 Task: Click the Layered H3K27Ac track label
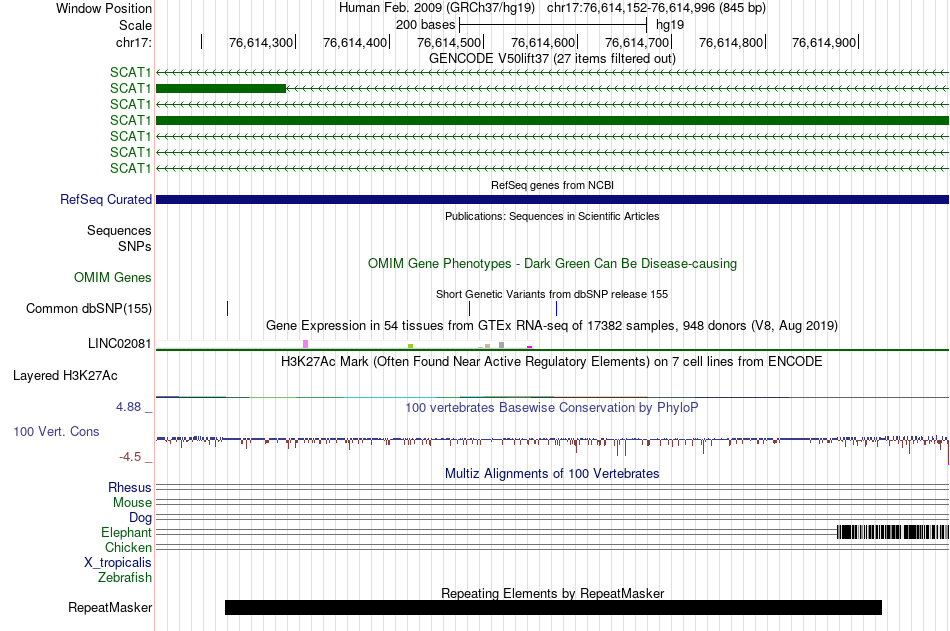[x=65, y=376]
